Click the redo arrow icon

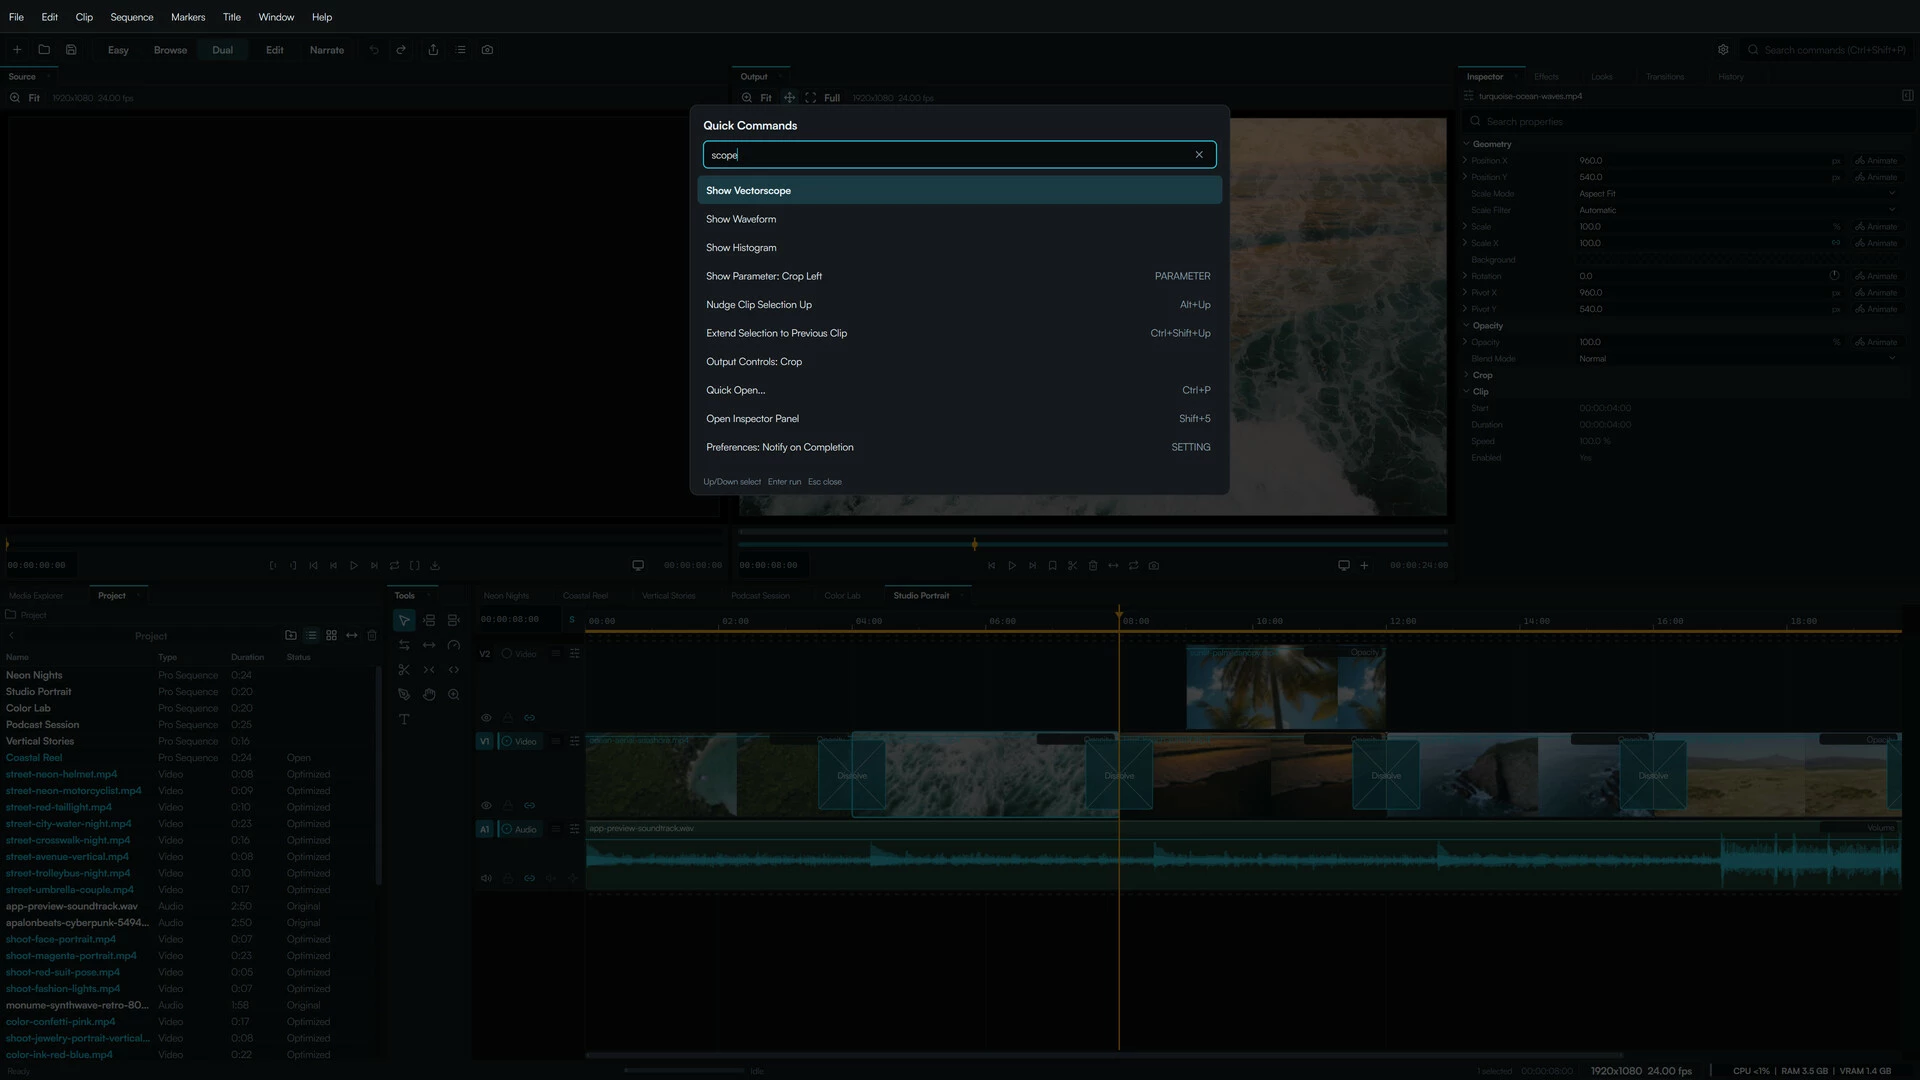[401, 50]
